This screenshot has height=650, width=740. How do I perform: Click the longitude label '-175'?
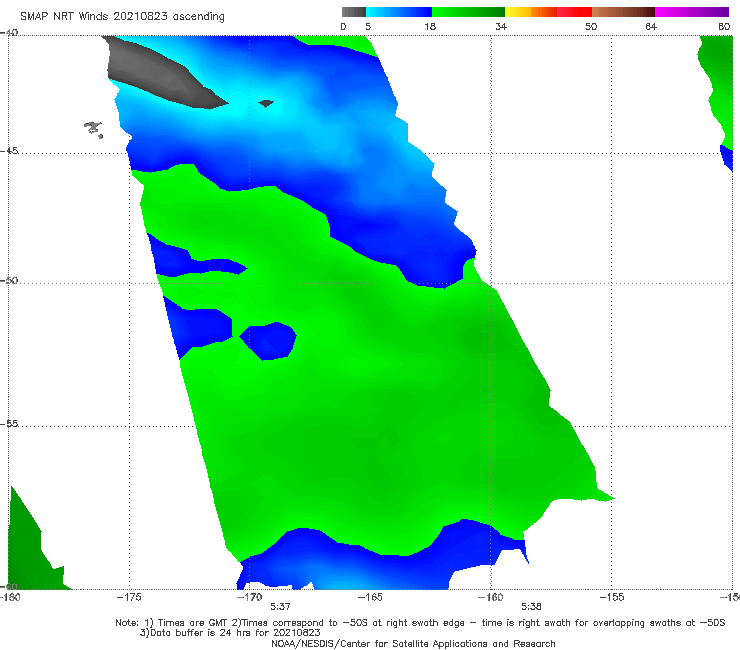(x=129, y=597)
